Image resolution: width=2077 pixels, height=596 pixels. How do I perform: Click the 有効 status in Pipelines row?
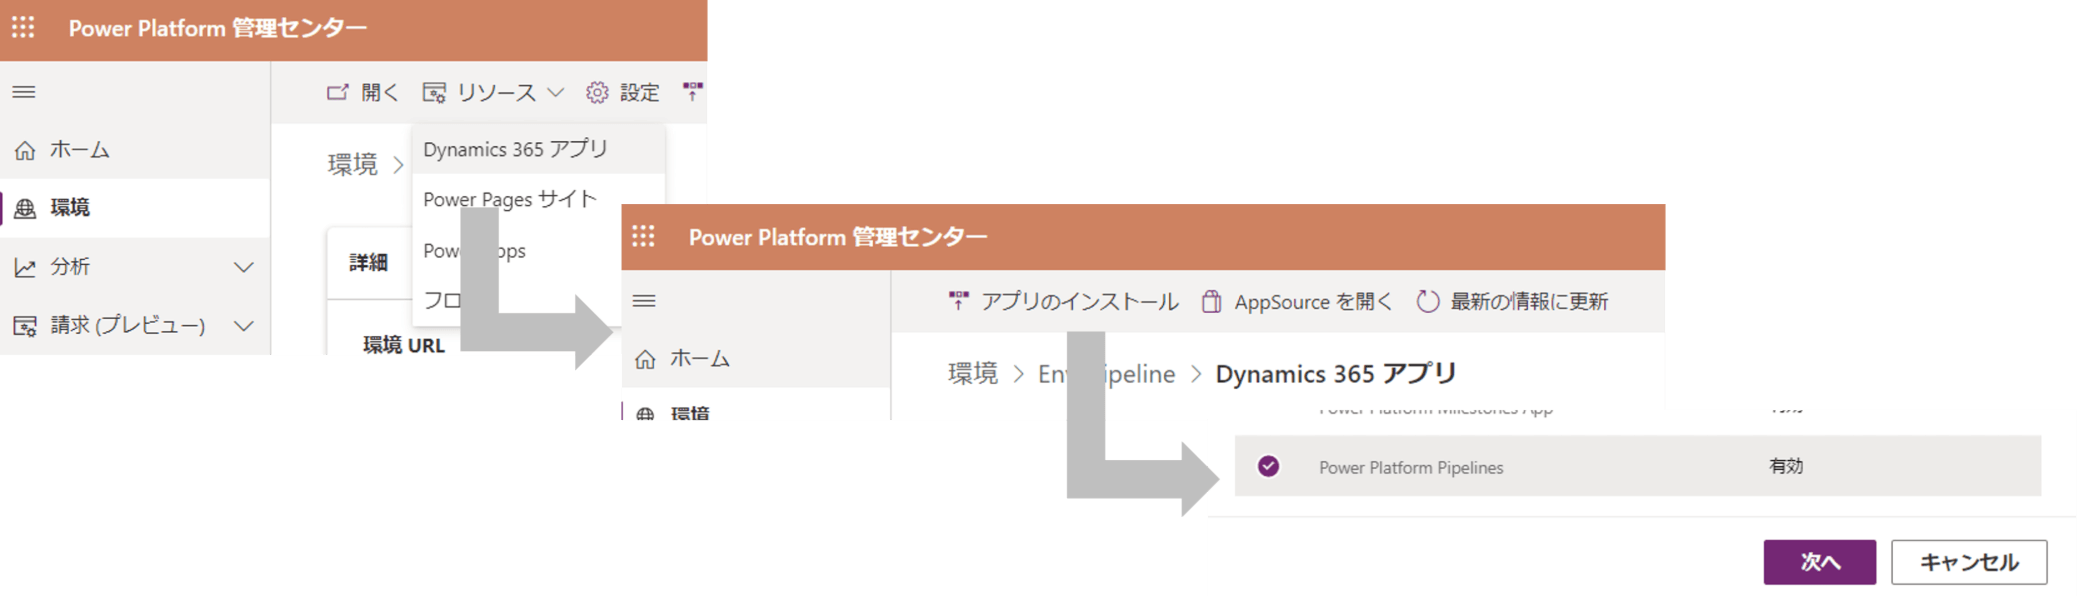coord(1786,466)
